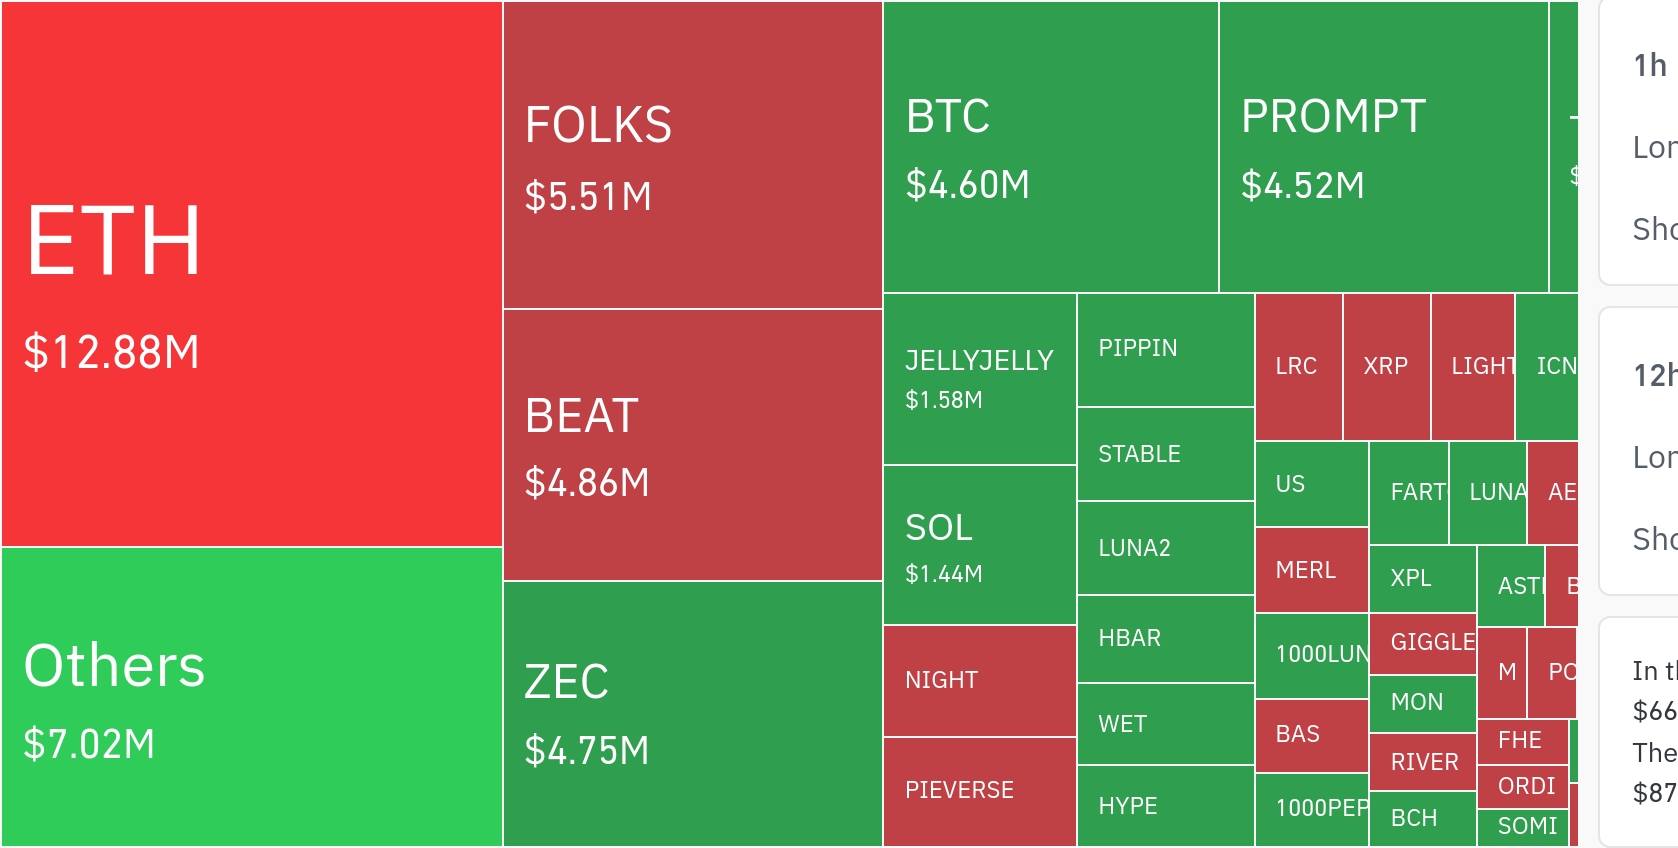
Task: Click the MERL red tile
Action: [x=1311, y=570]
